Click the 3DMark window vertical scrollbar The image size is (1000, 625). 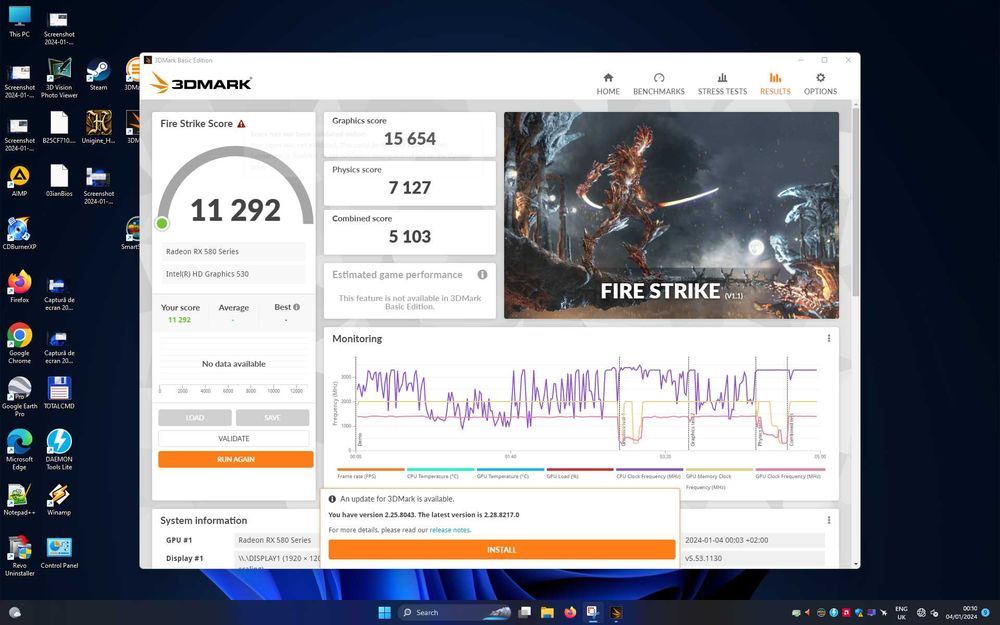(x=855, y=201)
